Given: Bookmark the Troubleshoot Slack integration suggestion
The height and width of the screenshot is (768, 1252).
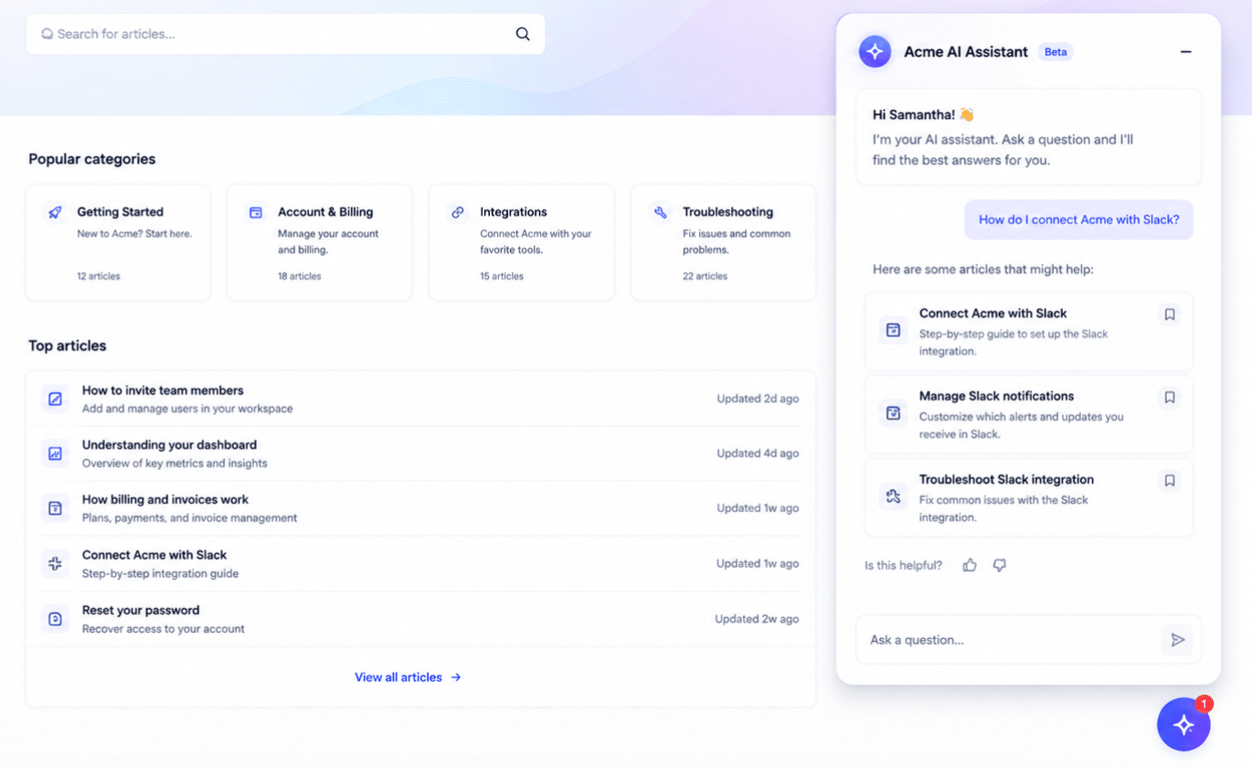Looking at the screenshot, I should tap(1169, 481).
